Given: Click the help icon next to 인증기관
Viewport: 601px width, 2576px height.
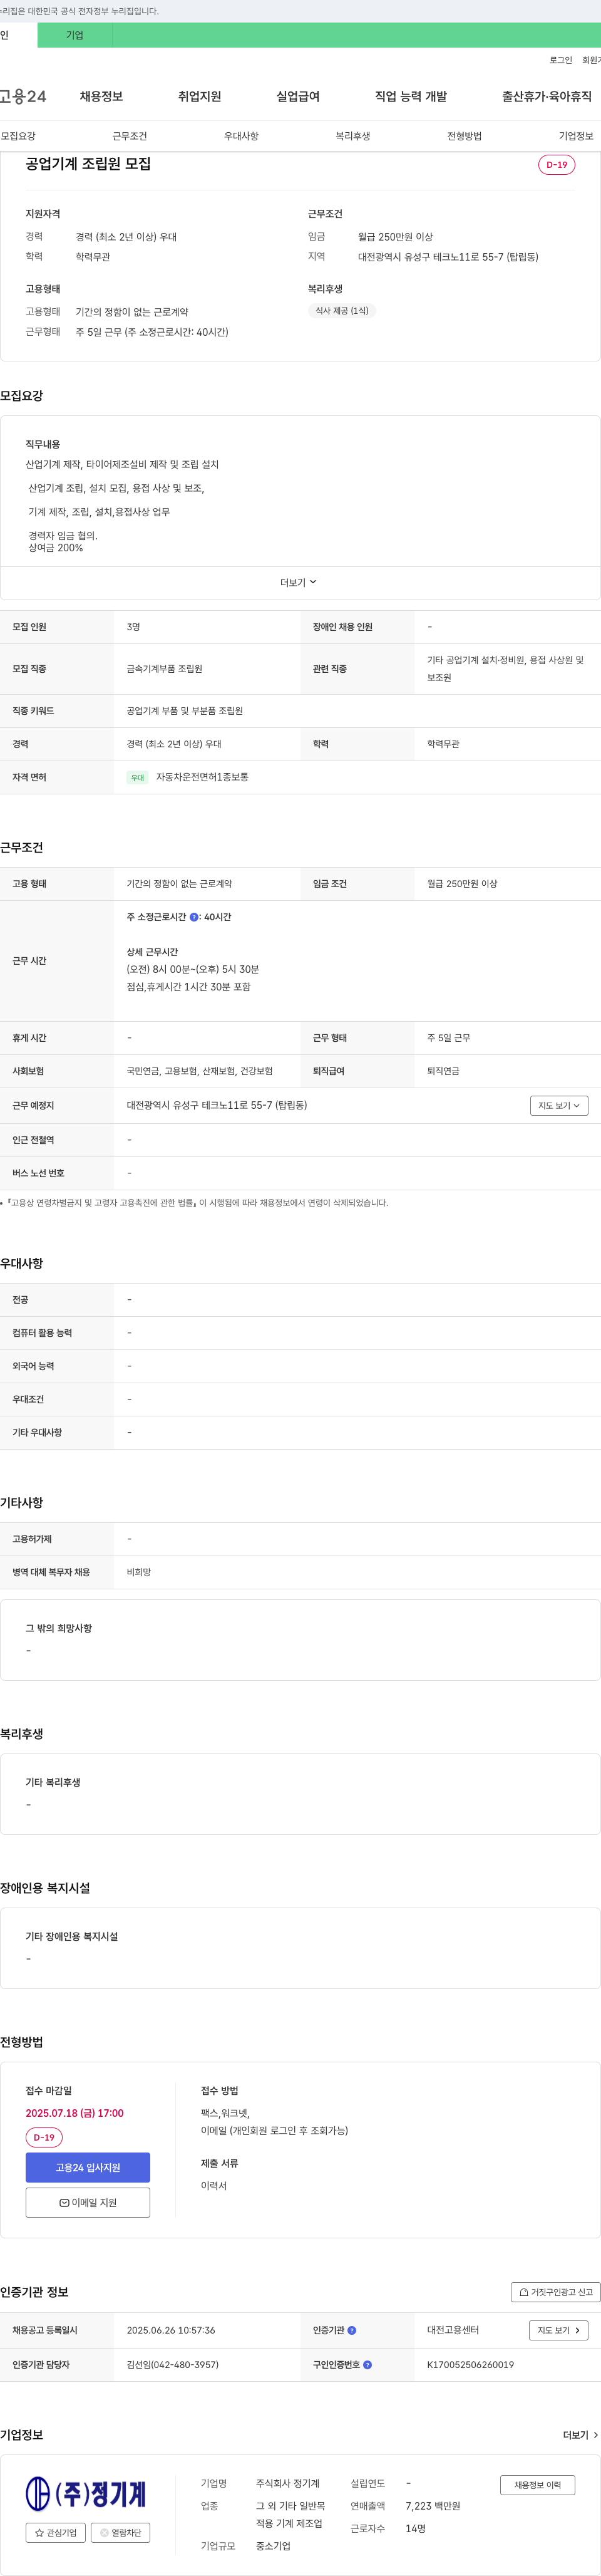Looking at the screenshot, I should click(x=352, y=2330).
